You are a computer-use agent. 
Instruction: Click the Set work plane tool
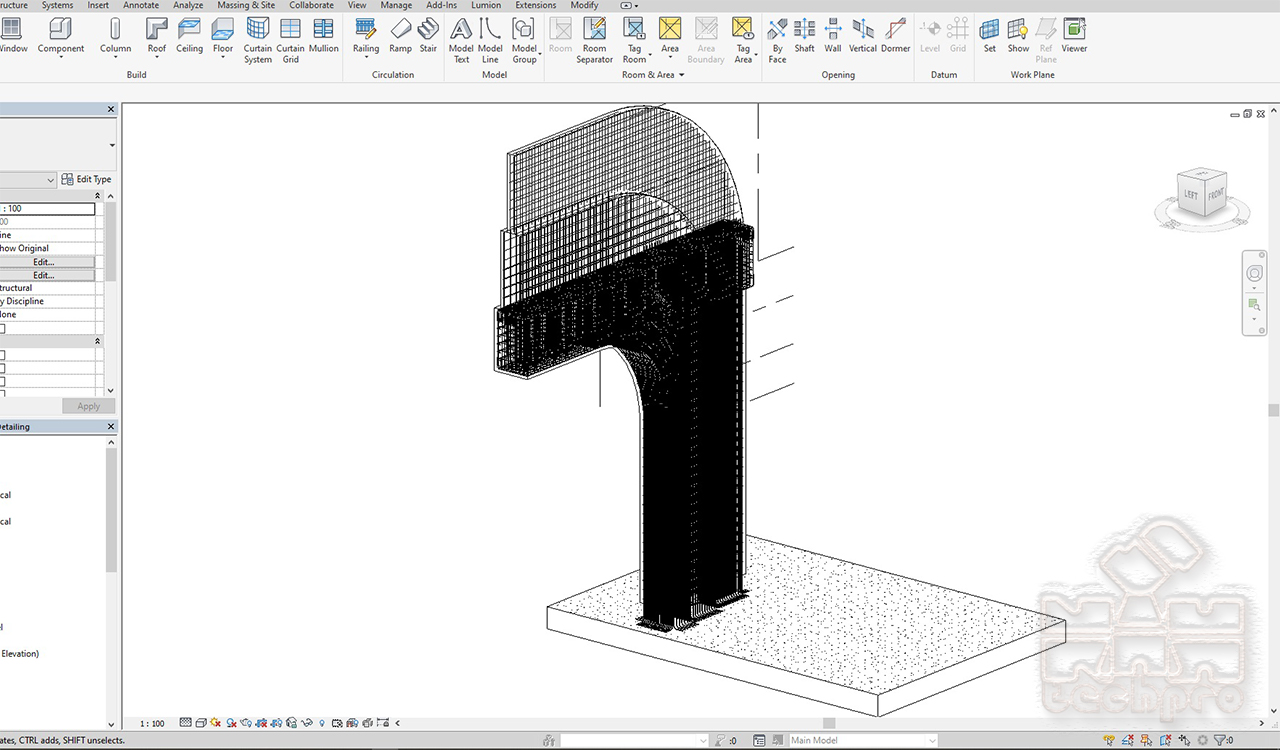989,36
